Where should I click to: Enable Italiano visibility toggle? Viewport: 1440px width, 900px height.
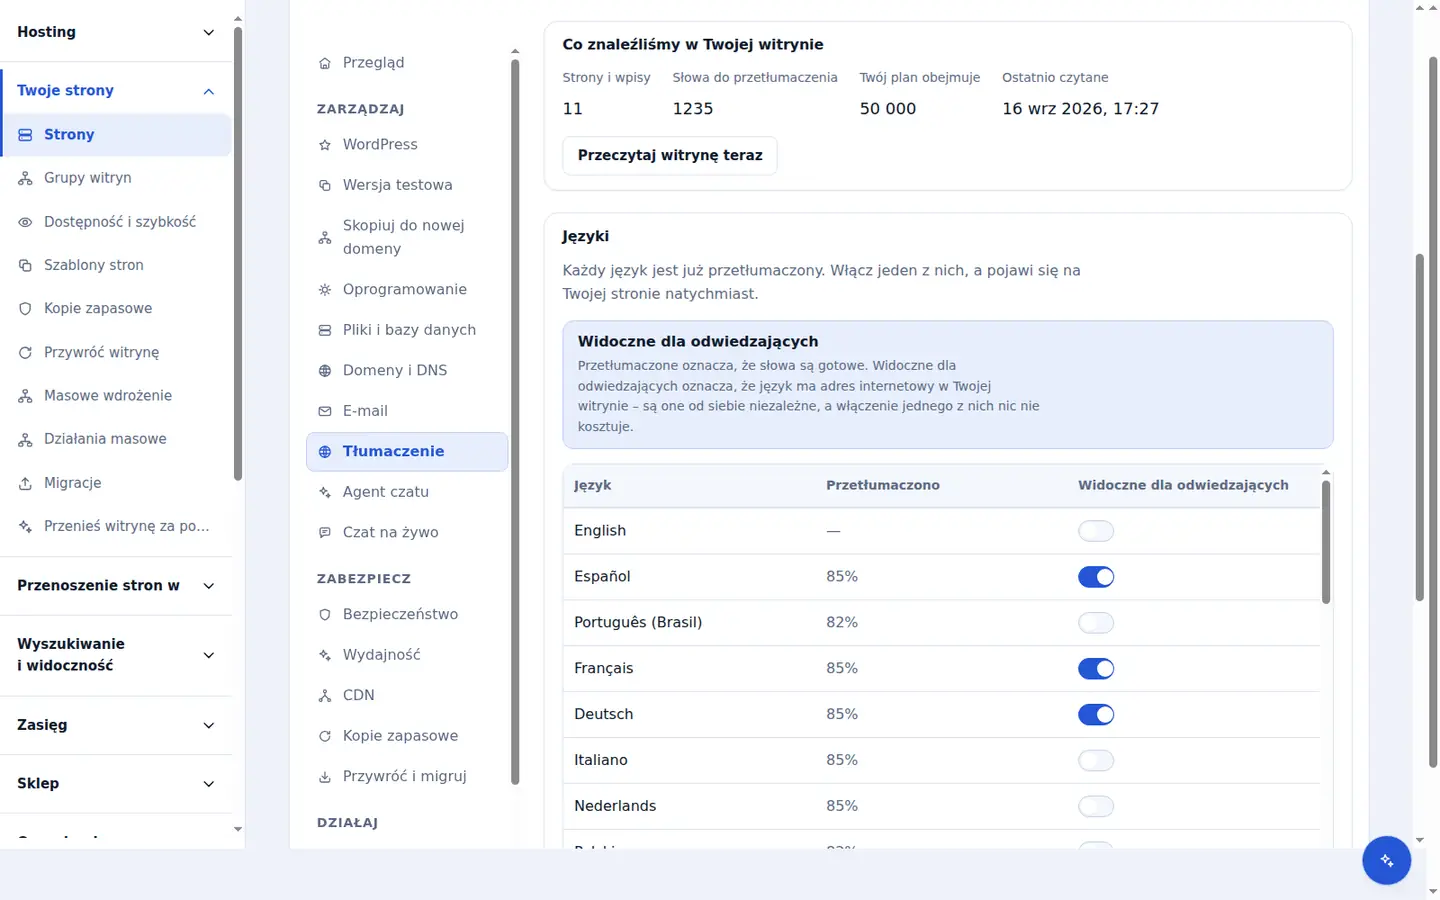click(1096, 761)
